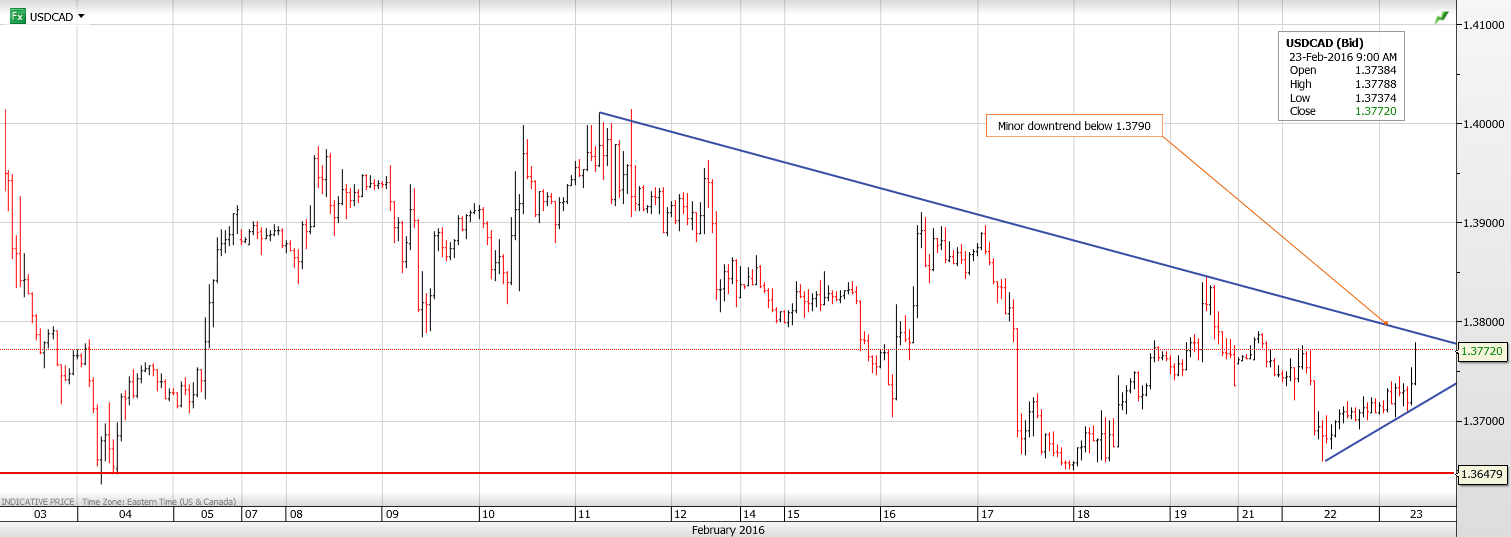
Task: Click date 23 on the time axis
Action: pyautogui.click(x=1416, y=514)
